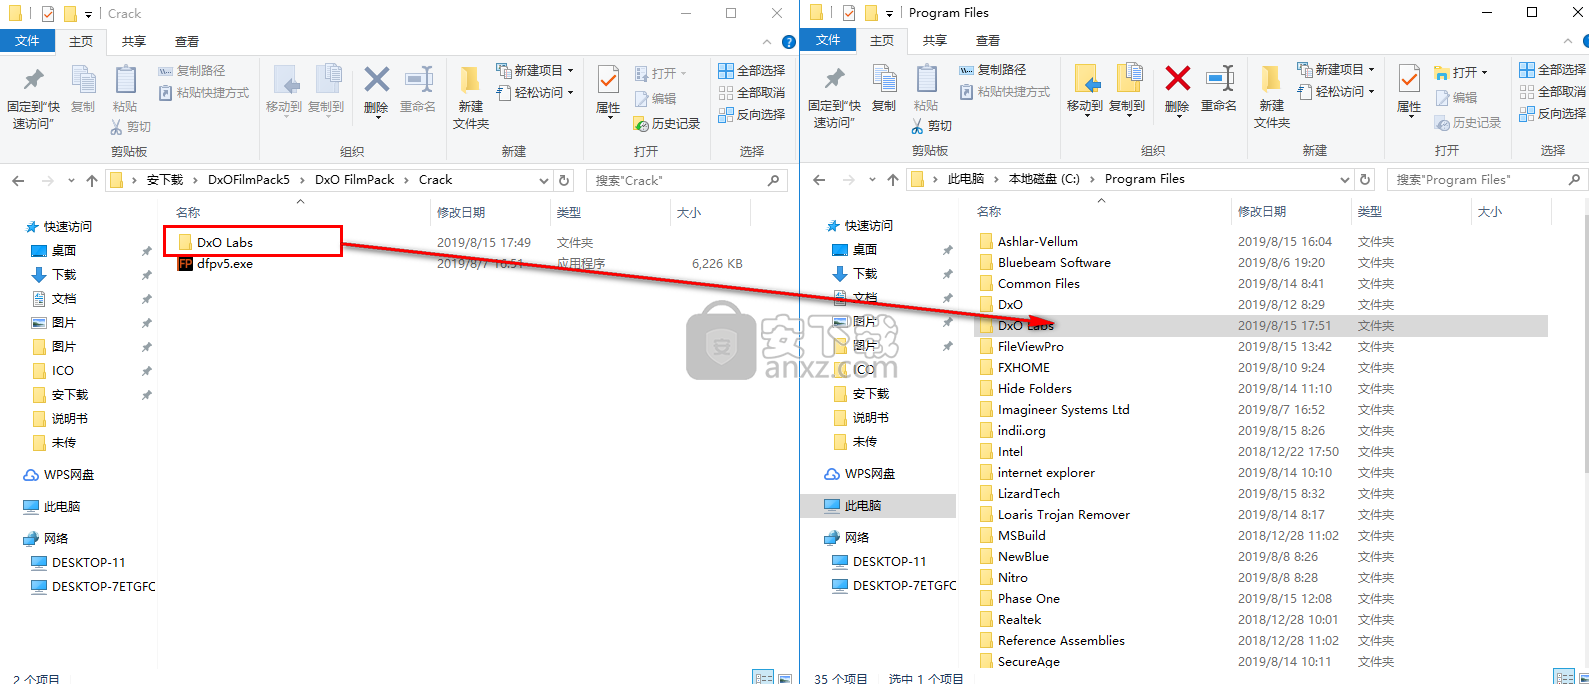Click blue help icon in Crack window
The width and height of the screenshot is (1589, 684).
[x=788, y=42]
